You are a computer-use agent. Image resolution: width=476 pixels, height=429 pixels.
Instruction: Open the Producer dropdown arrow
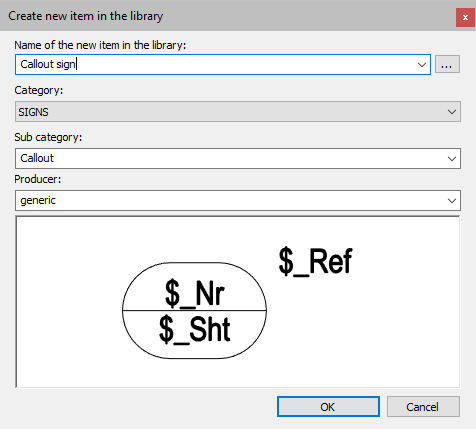point(452,201)
